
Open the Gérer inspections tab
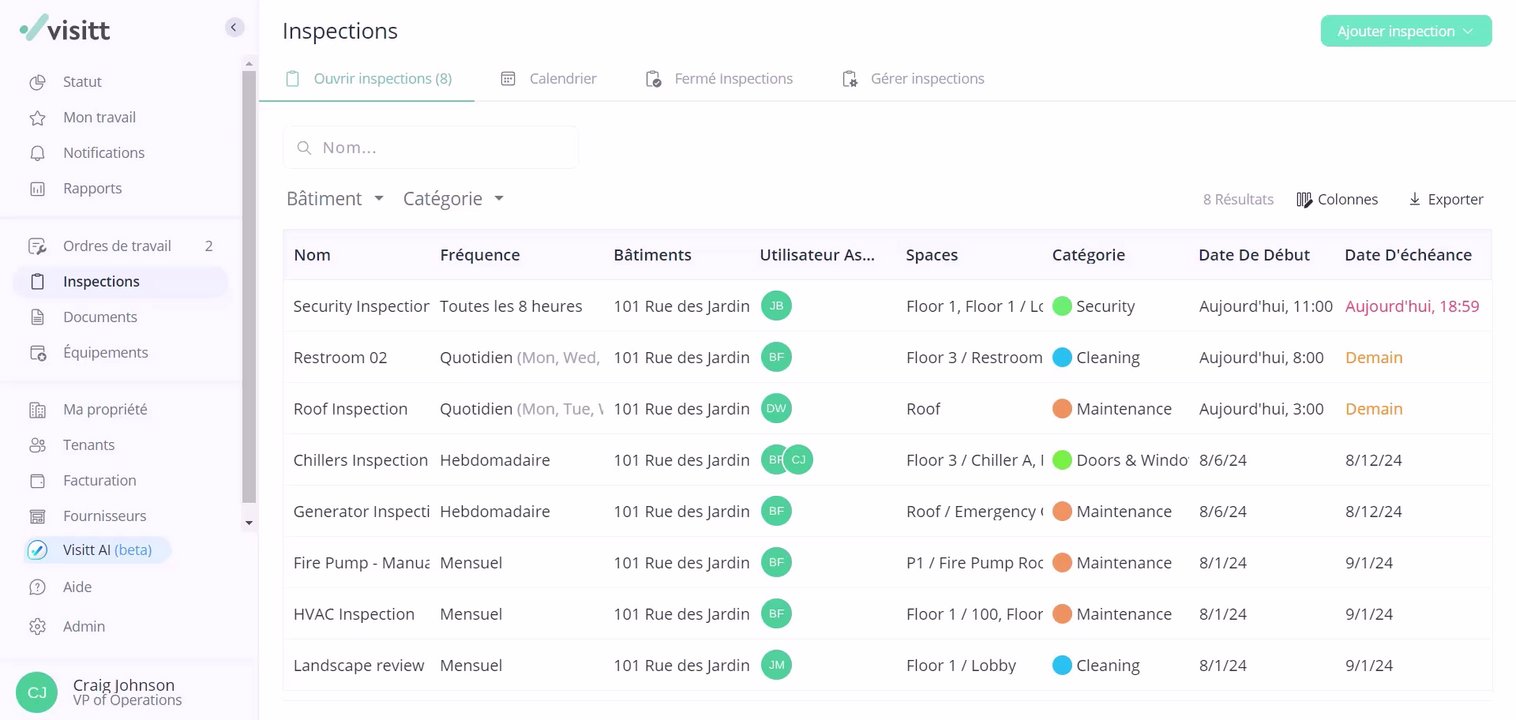[913, 78]
